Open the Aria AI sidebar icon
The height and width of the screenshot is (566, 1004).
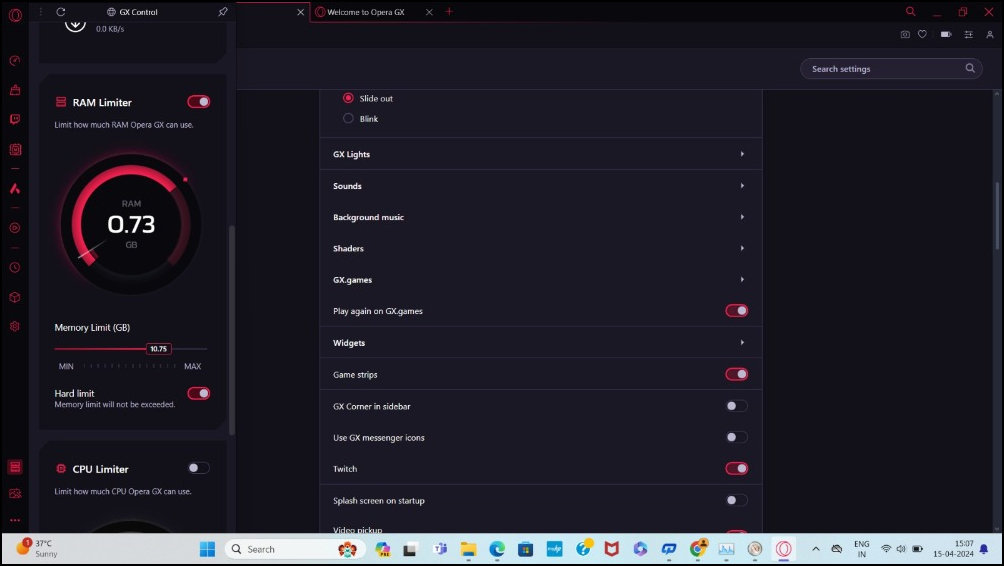click(15, 188)
